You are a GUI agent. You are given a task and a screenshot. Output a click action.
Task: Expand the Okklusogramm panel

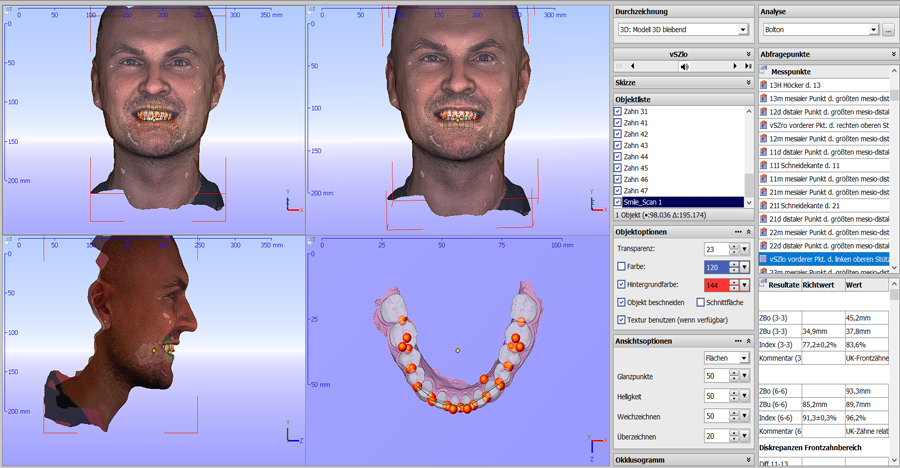[748, 460]
